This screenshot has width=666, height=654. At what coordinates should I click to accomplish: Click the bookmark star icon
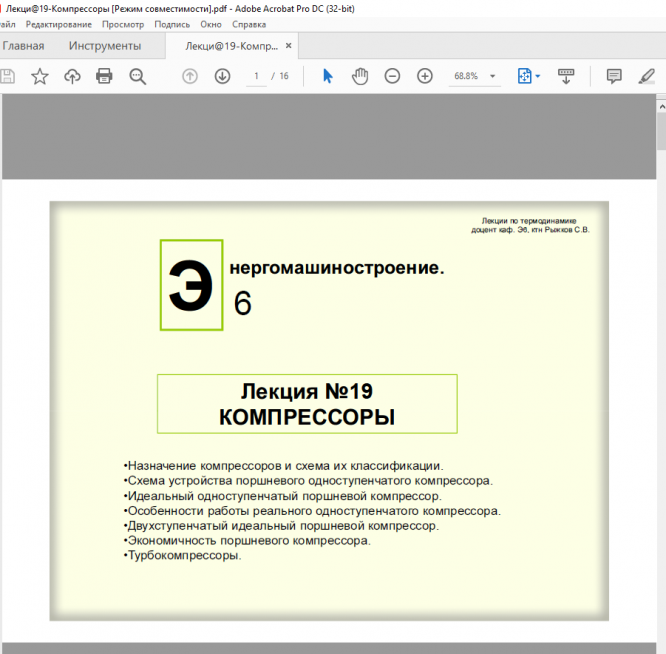(x=40, y=76)
